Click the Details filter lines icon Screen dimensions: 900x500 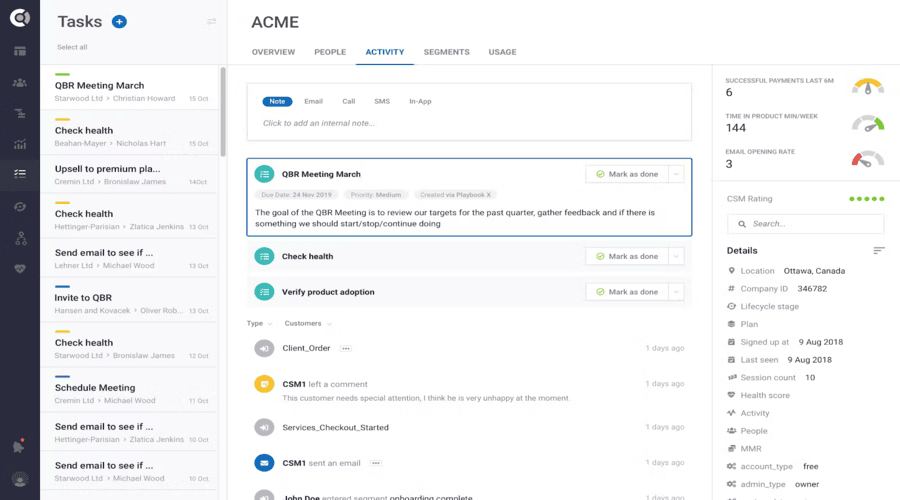click(879, 250)
